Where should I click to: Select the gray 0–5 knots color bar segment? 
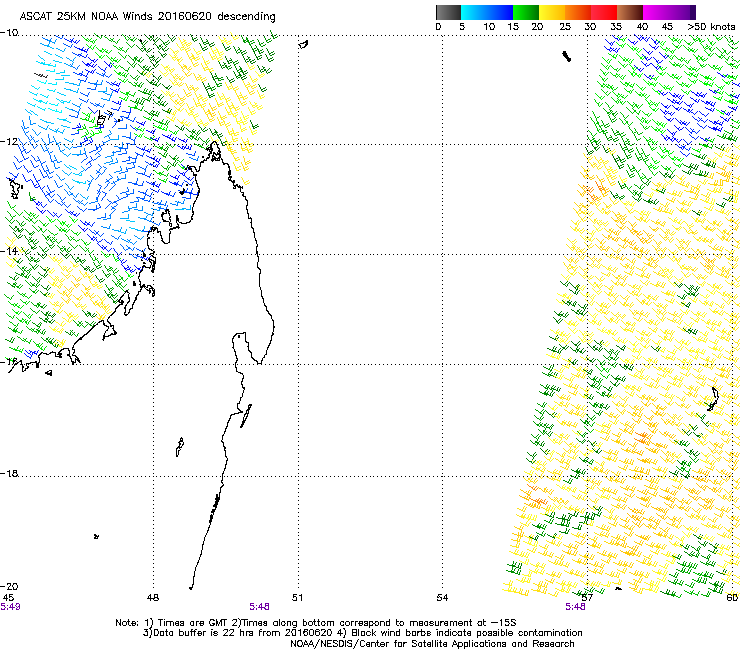tap(448, 12)
